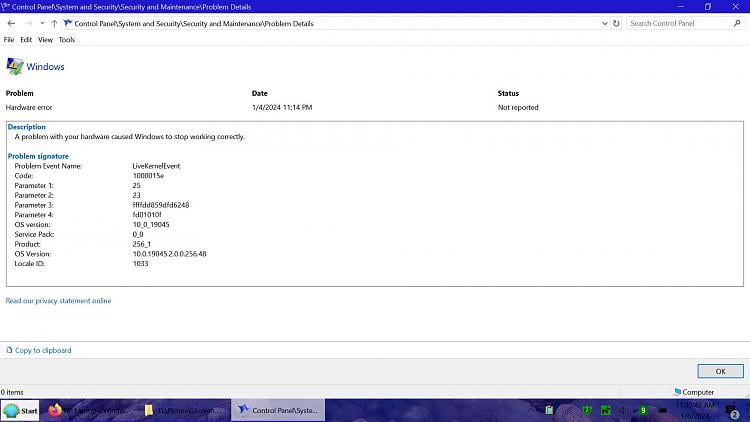The width and height of the screenshot is (750, 422).
Task: Select the Parameter 2 value 23
Action: point(136,195)
